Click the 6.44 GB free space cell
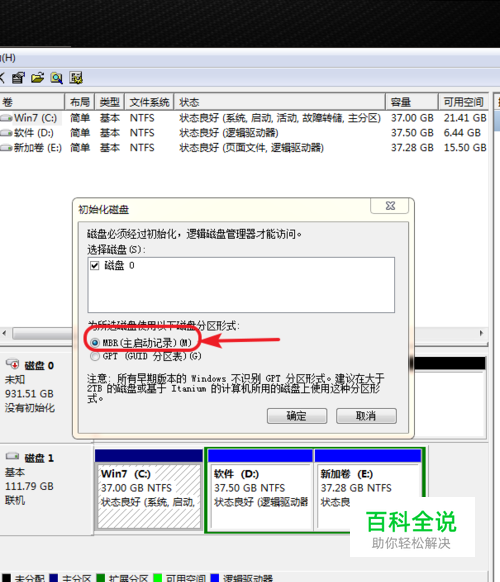 pos(462,133)
